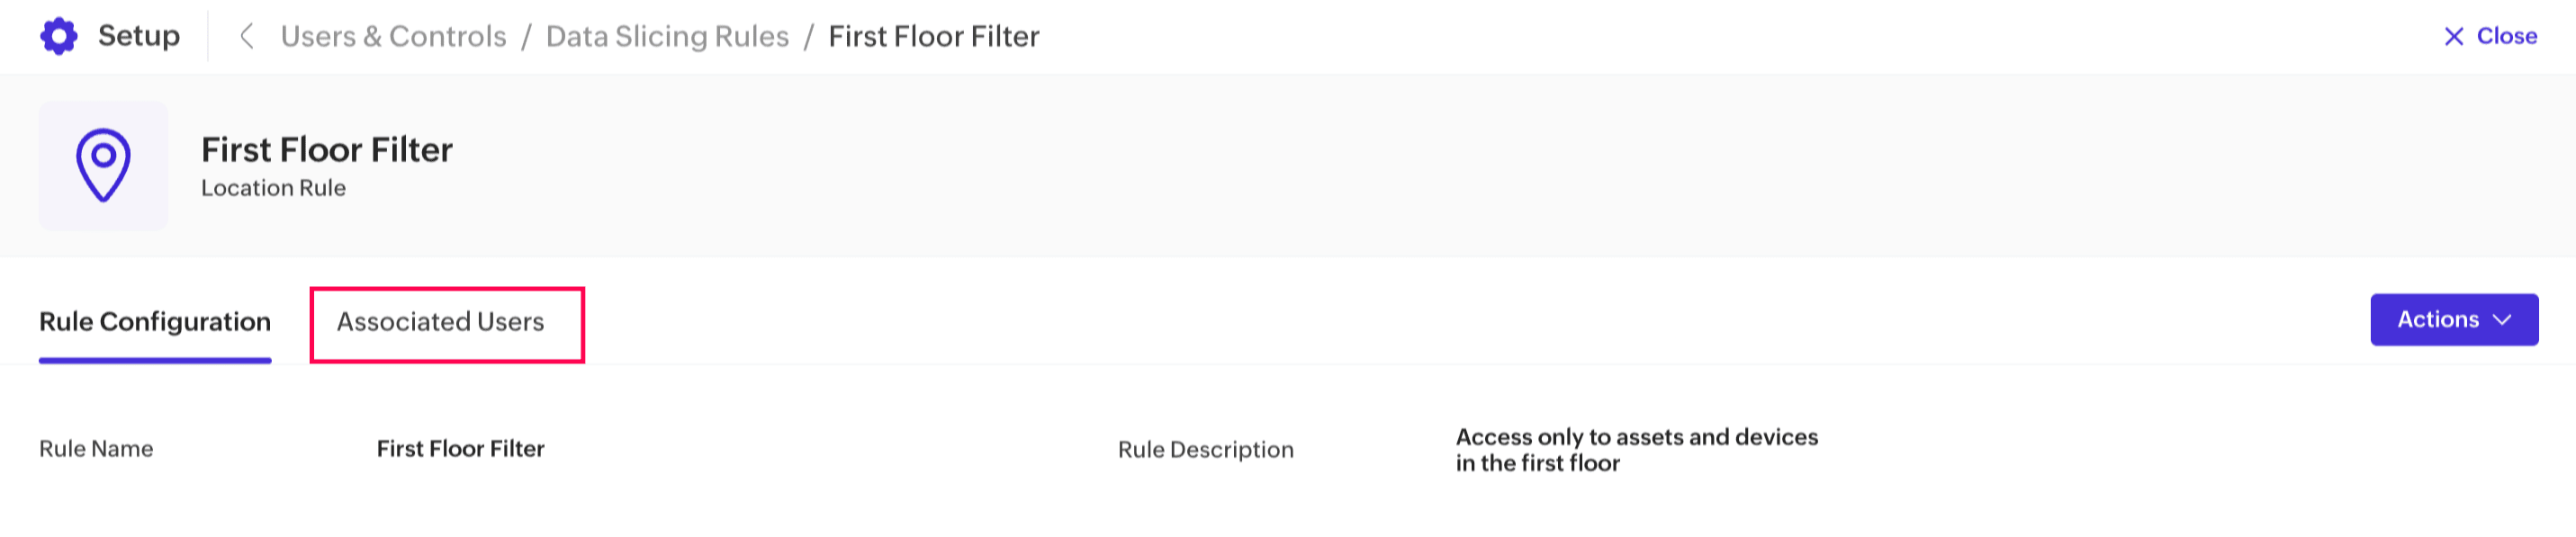Click the Rule Name field label

click(96, 449)
